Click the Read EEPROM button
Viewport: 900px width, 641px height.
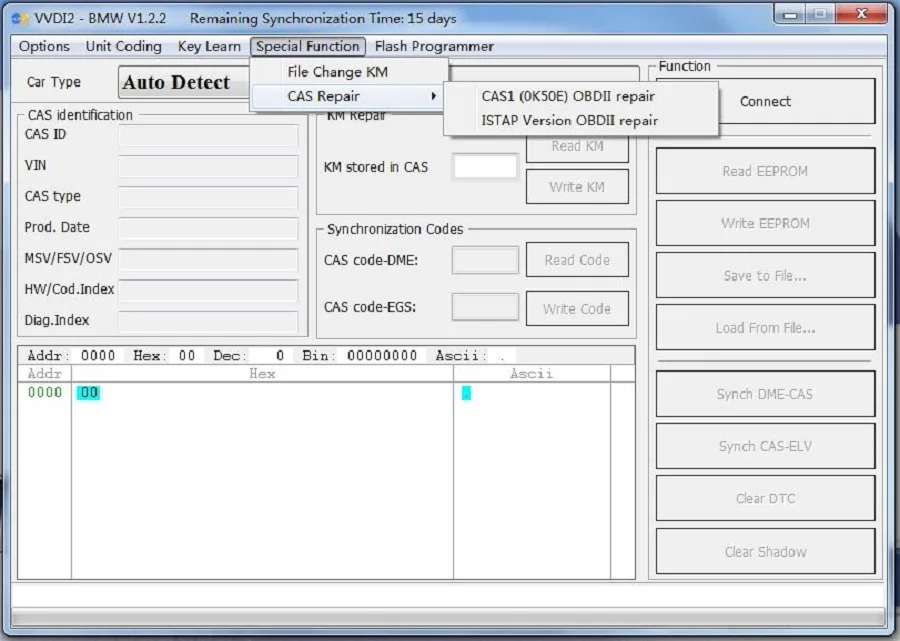765,171
